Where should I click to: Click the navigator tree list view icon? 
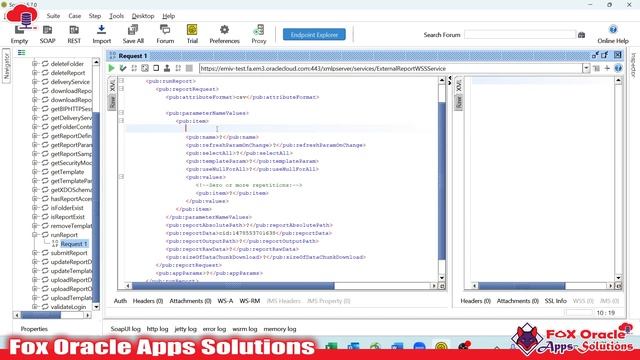click(22, 53)
